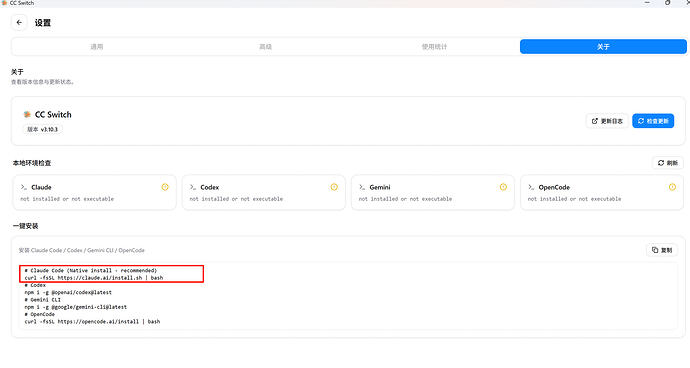Open the 更新日志 changelog link
This screenshot has height=368, width=690.
click(x=607, y=121)
